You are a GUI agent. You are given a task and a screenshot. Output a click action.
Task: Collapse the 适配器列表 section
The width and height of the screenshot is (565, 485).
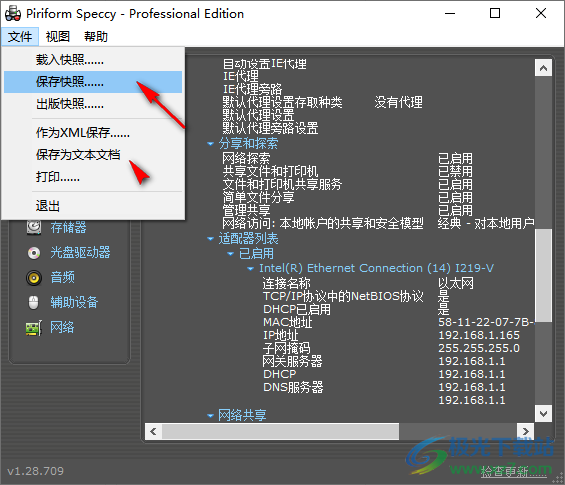point(210,239)
